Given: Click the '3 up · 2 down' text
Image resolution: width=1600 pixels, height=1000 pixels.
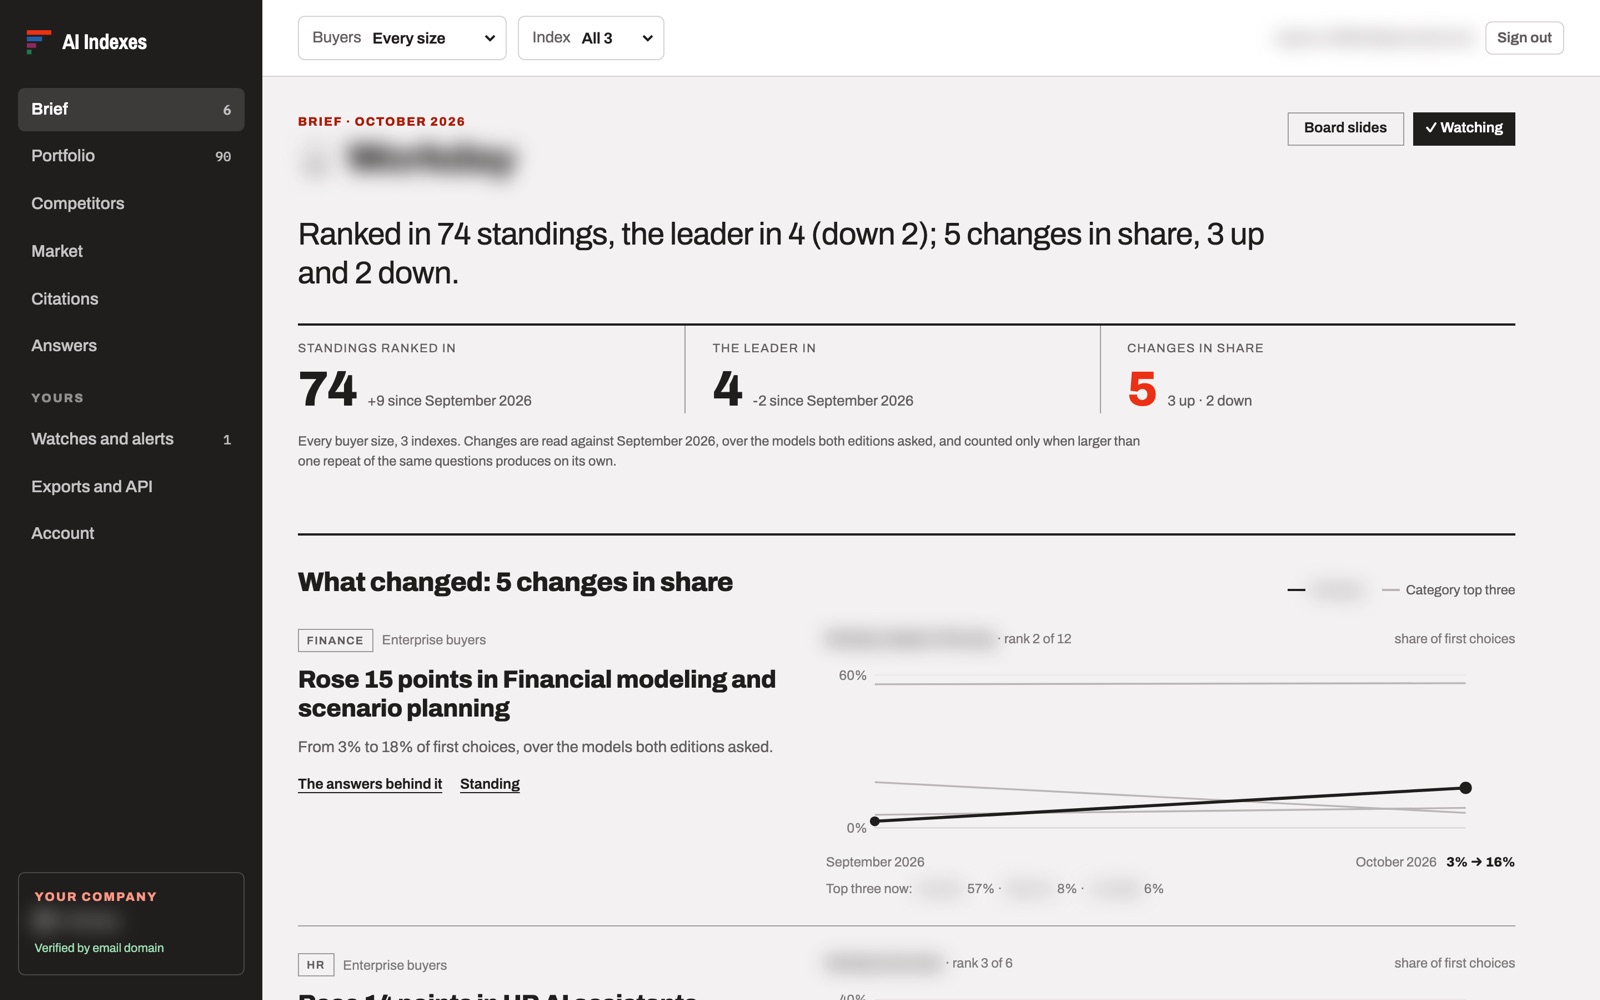Looking at the screenshot, I should pos(1209,401).
